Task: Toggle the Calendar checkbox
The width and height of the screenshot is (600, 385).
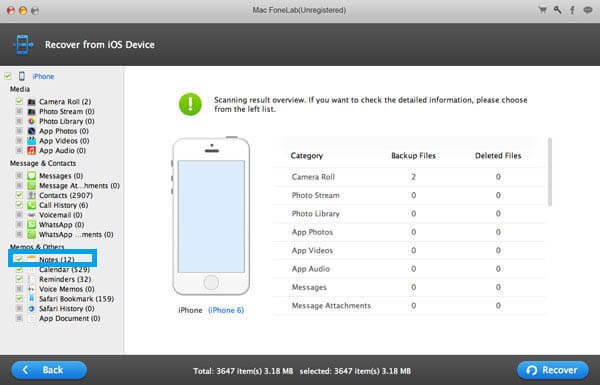Action: click(x=19, y=269)
